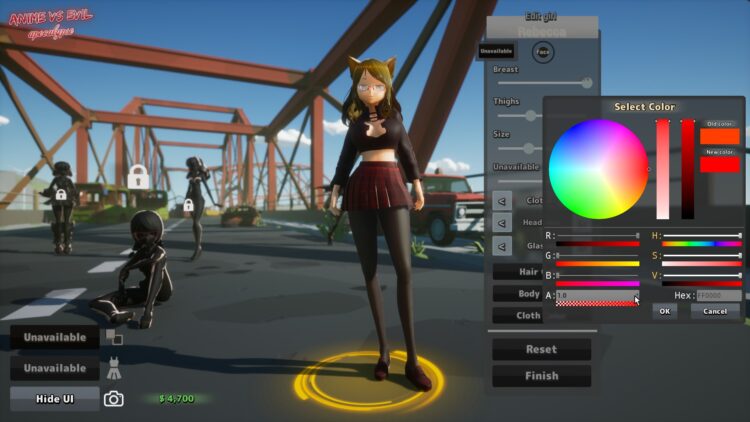Click the Hex color input field

(x=718, y=295)
